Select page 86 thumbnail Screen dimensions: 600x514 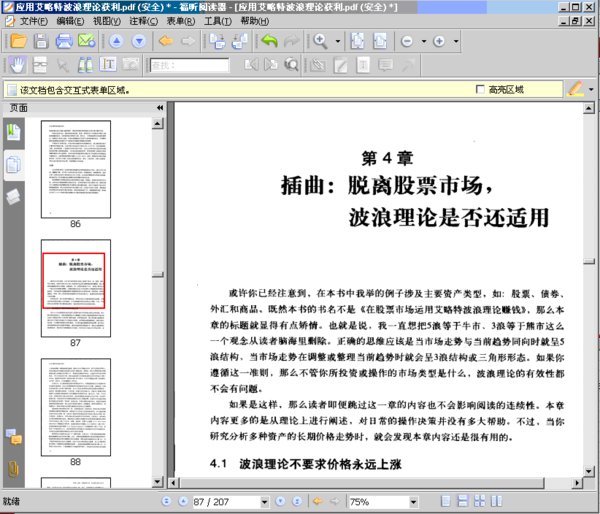coord(75,169)
